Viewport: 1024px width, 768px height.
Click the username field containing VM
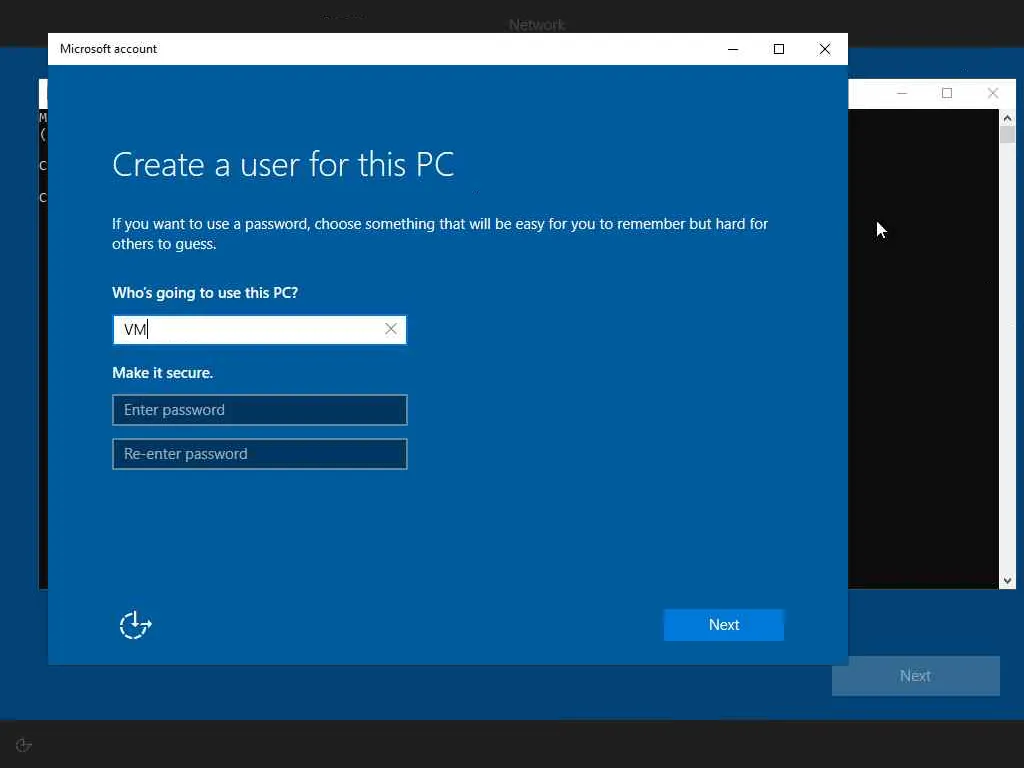(x=259, y=330)
